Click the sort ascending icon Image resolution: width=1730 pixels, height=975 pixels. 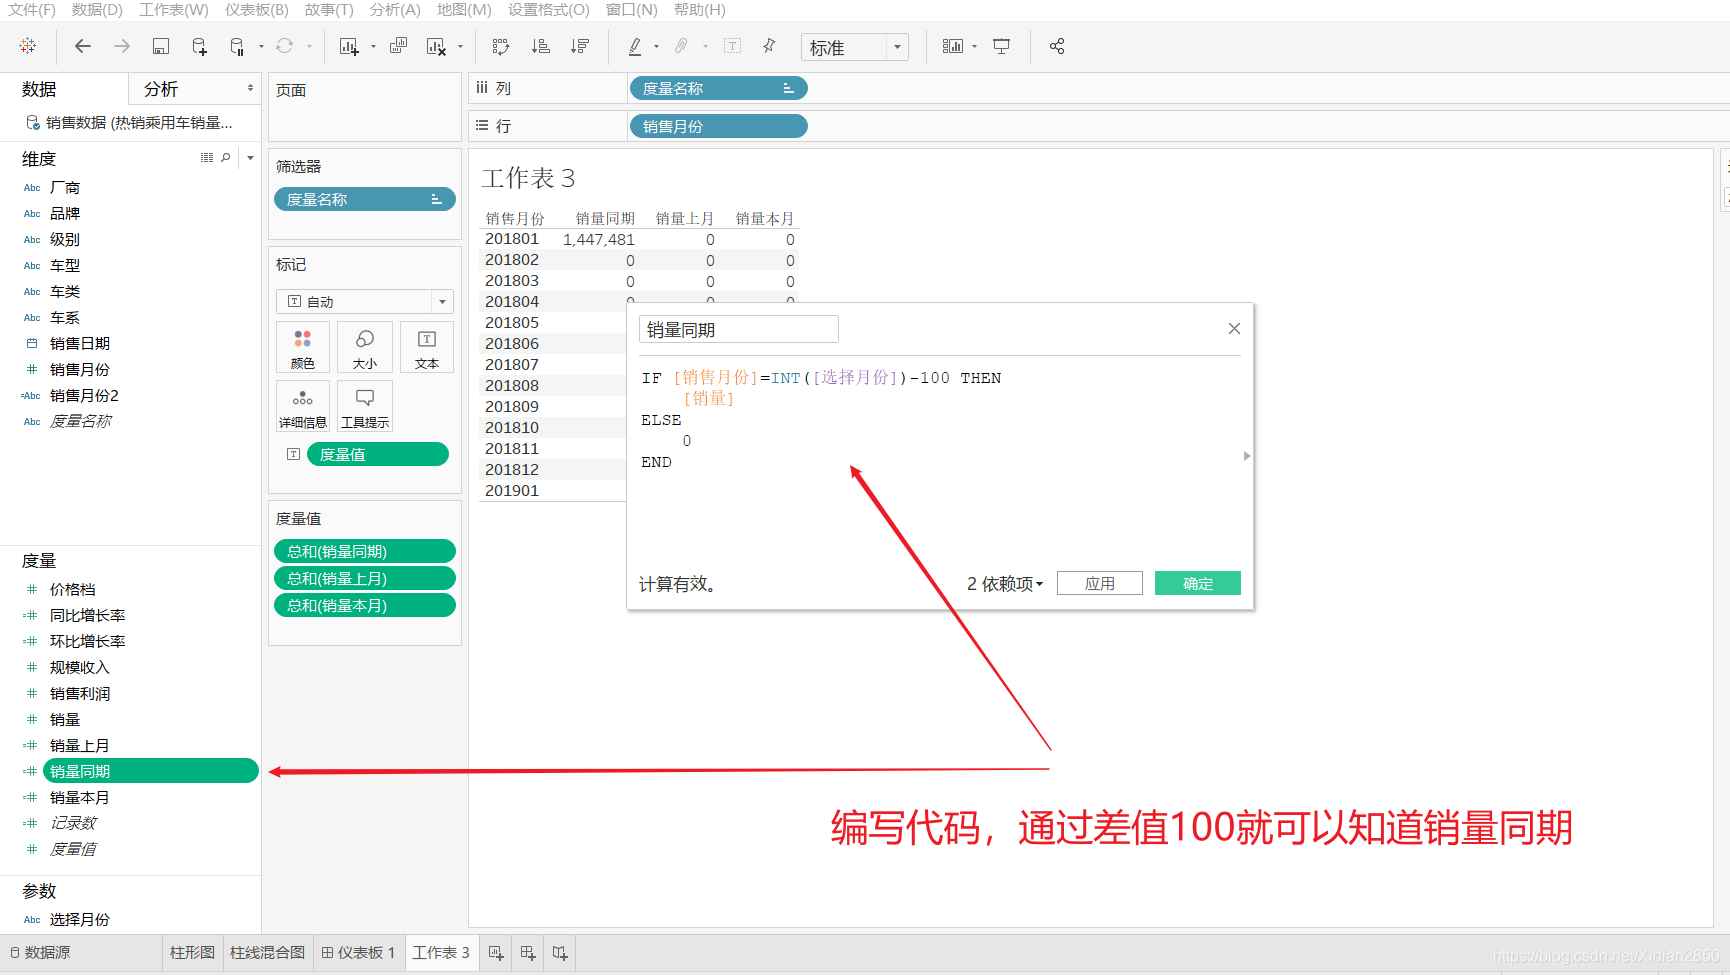(x=540, y=46)
